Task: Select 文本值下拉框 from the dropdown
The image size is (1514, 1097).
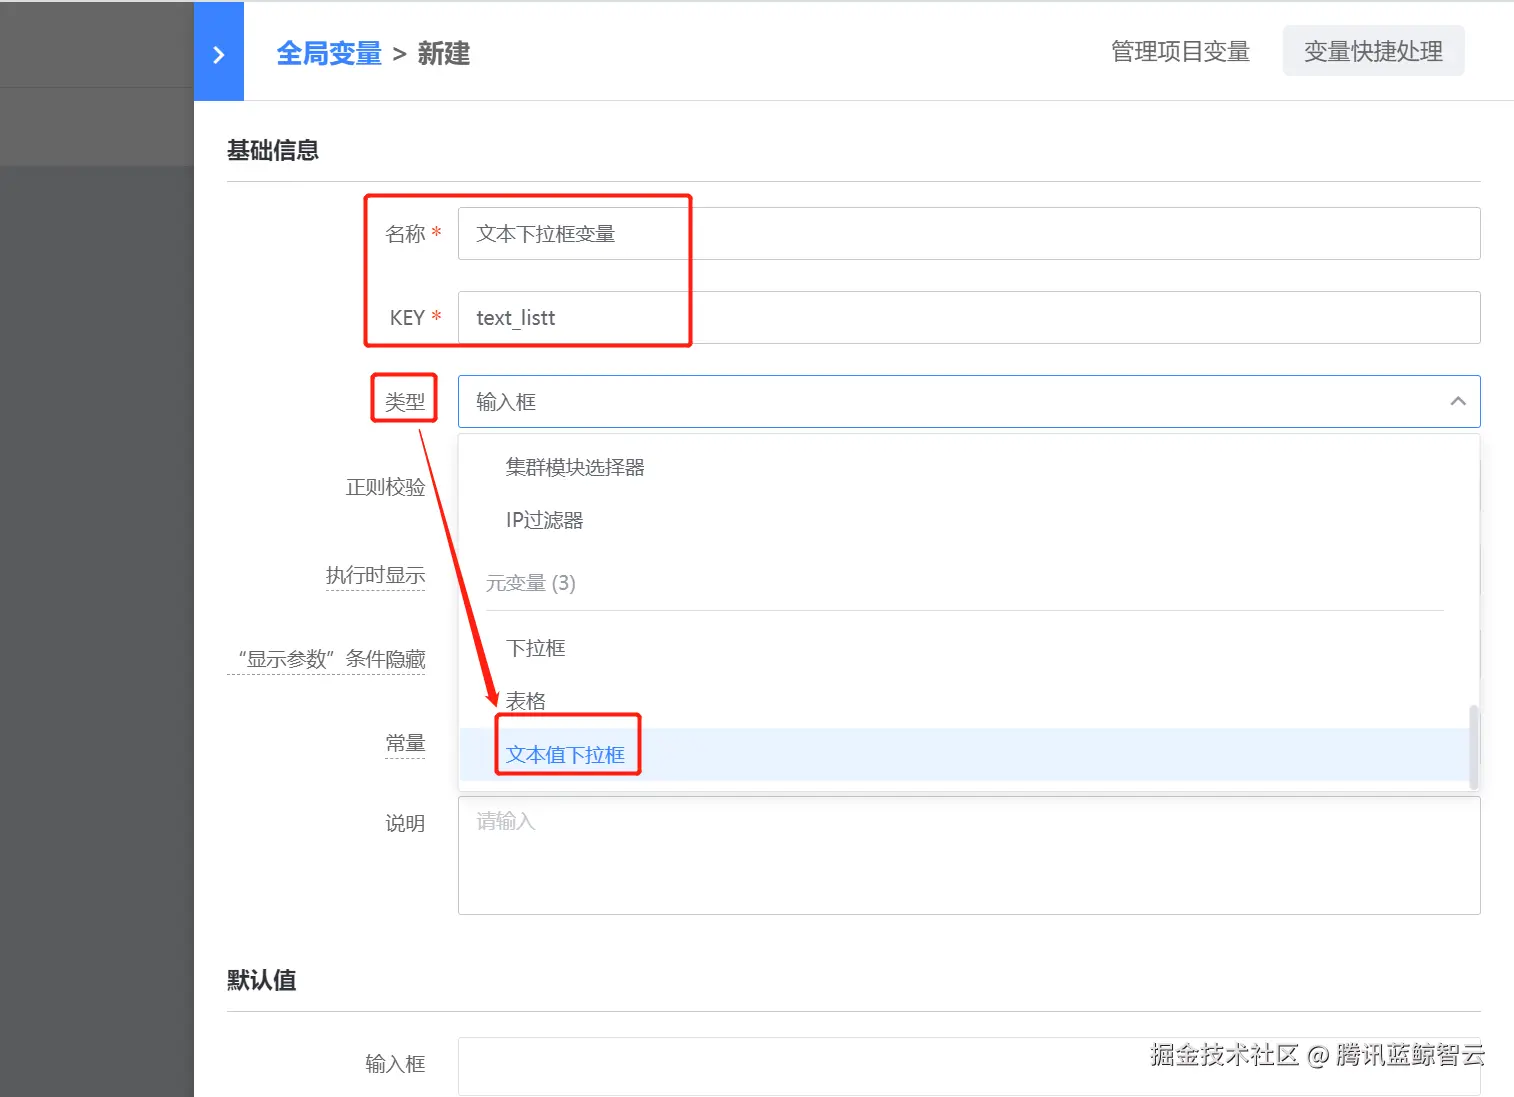Action: (566, 755)
